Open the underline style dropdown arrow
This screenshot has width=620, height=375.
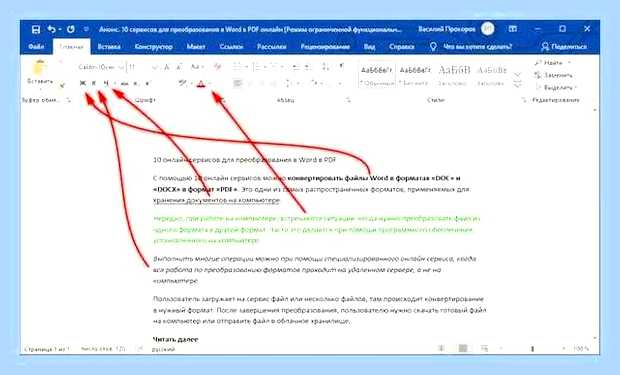(115, 83)
